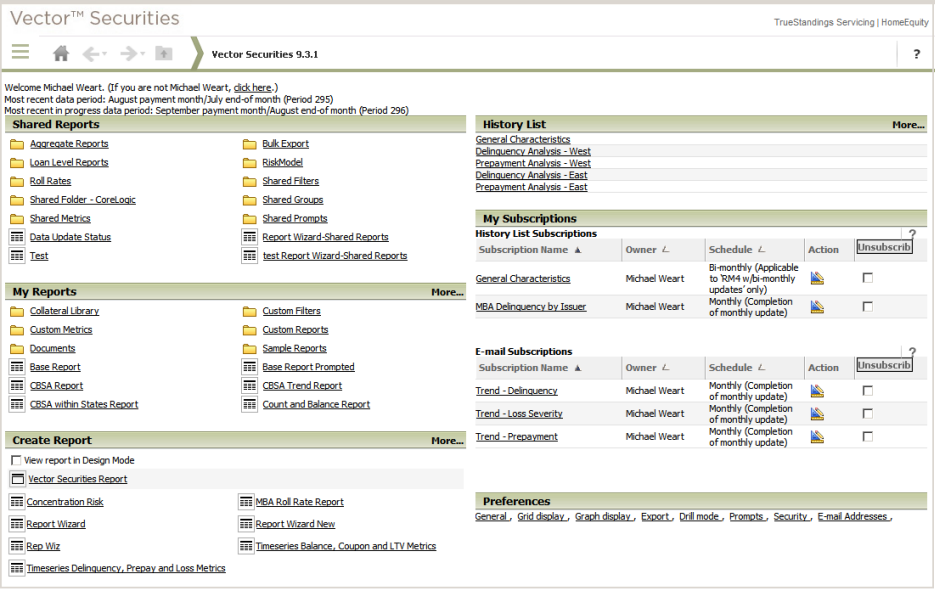The height and width of the screenshot is (589, 935).
Task: Open the Concentration Risk report icon
Action: [17, 502]
